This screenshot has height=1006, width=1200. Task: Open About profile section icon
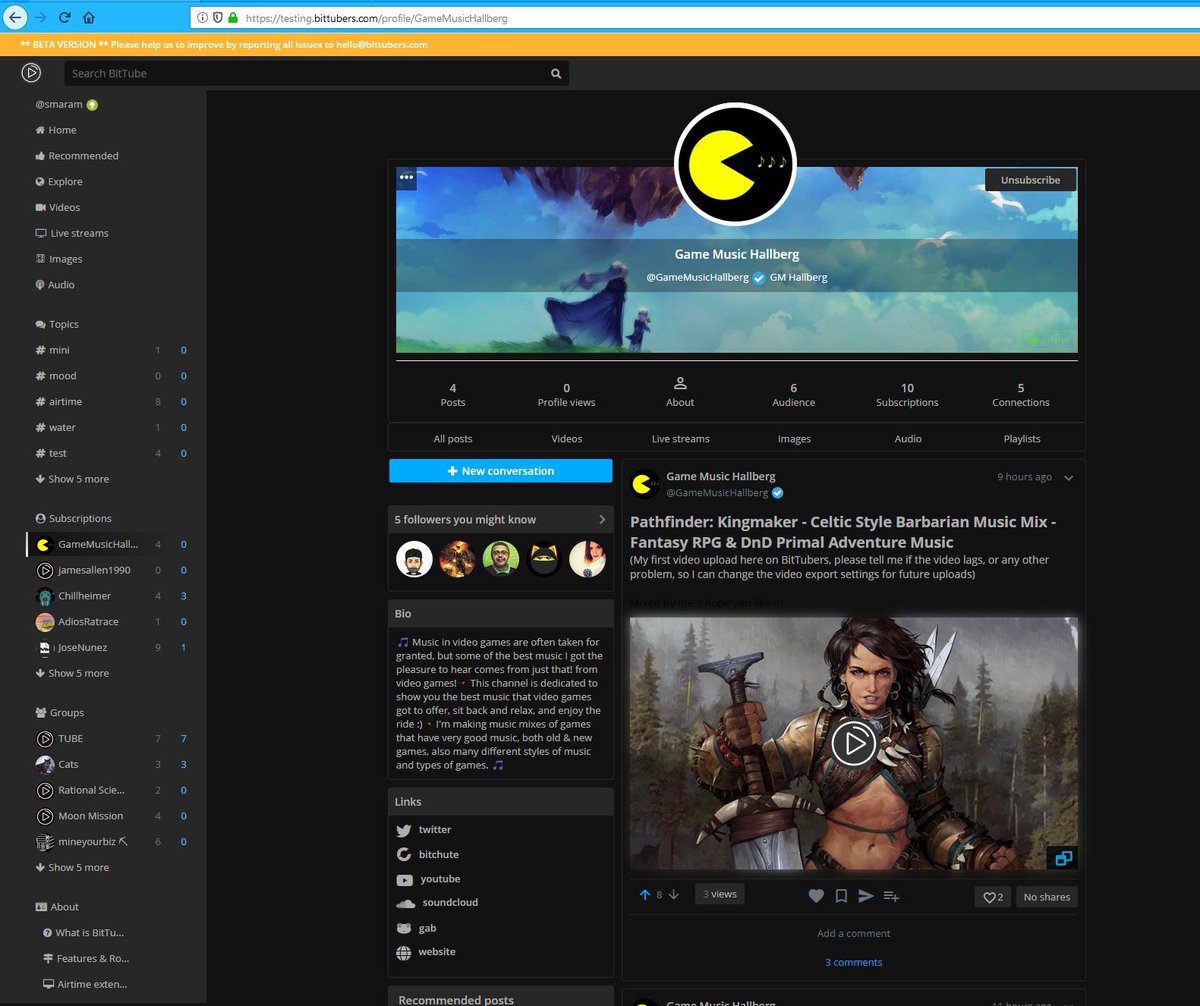pyautogui.click(x=680, y=384)
